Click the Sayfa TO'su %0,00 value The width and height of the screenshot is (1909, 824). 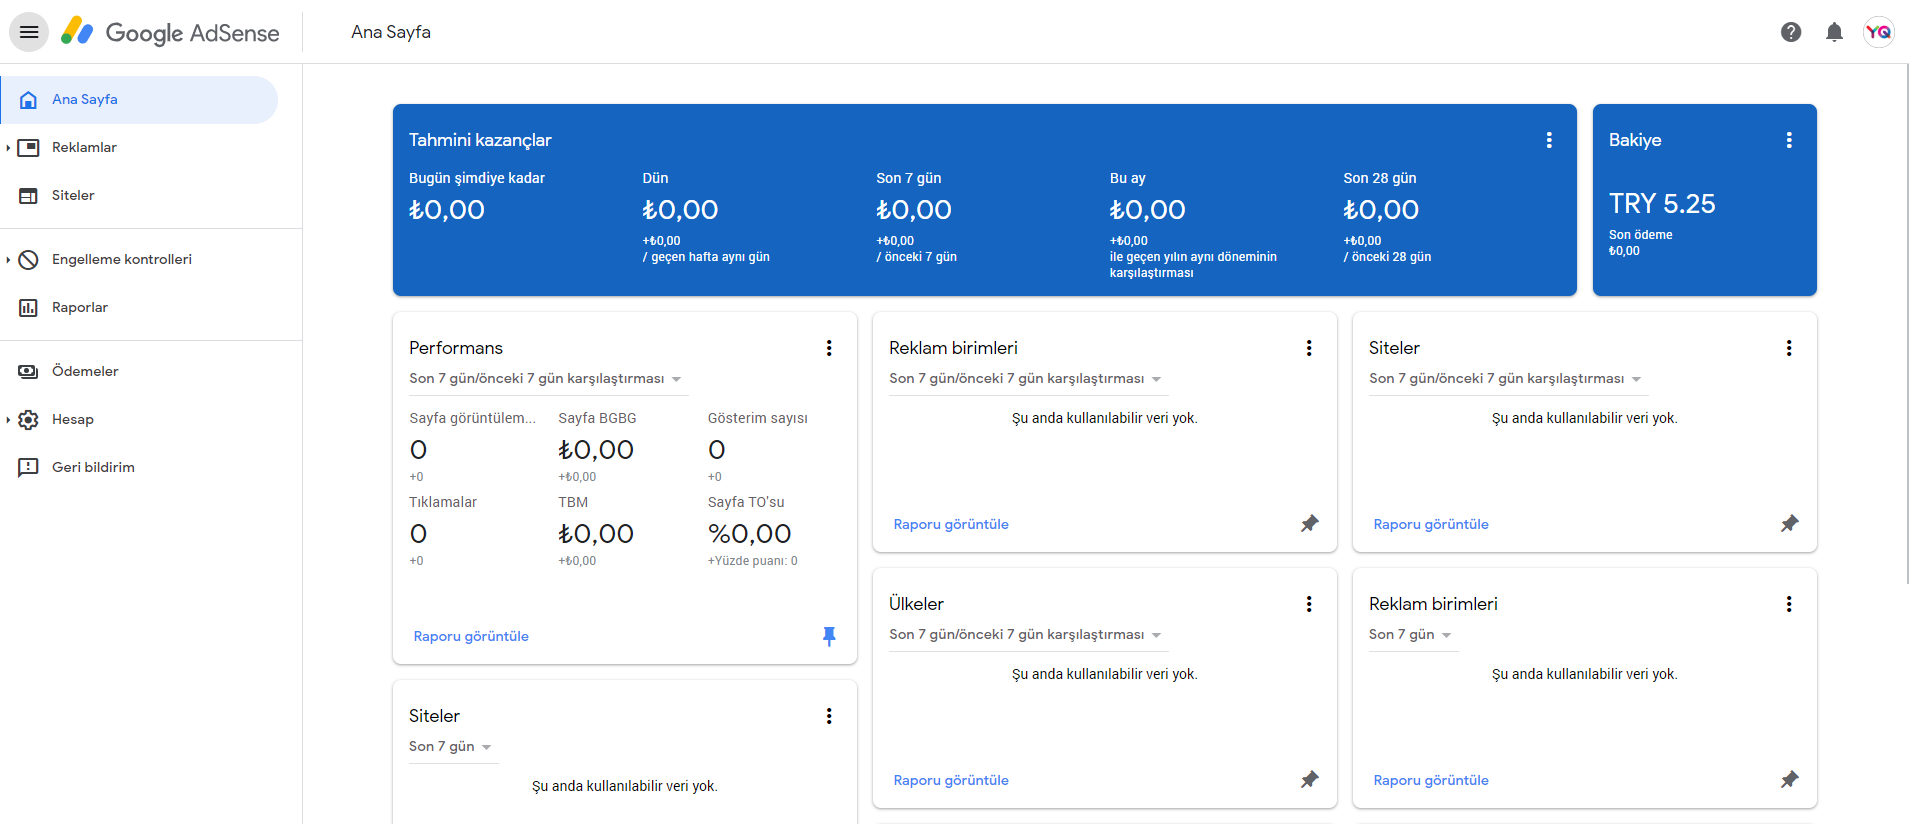[x=750, y=534]
